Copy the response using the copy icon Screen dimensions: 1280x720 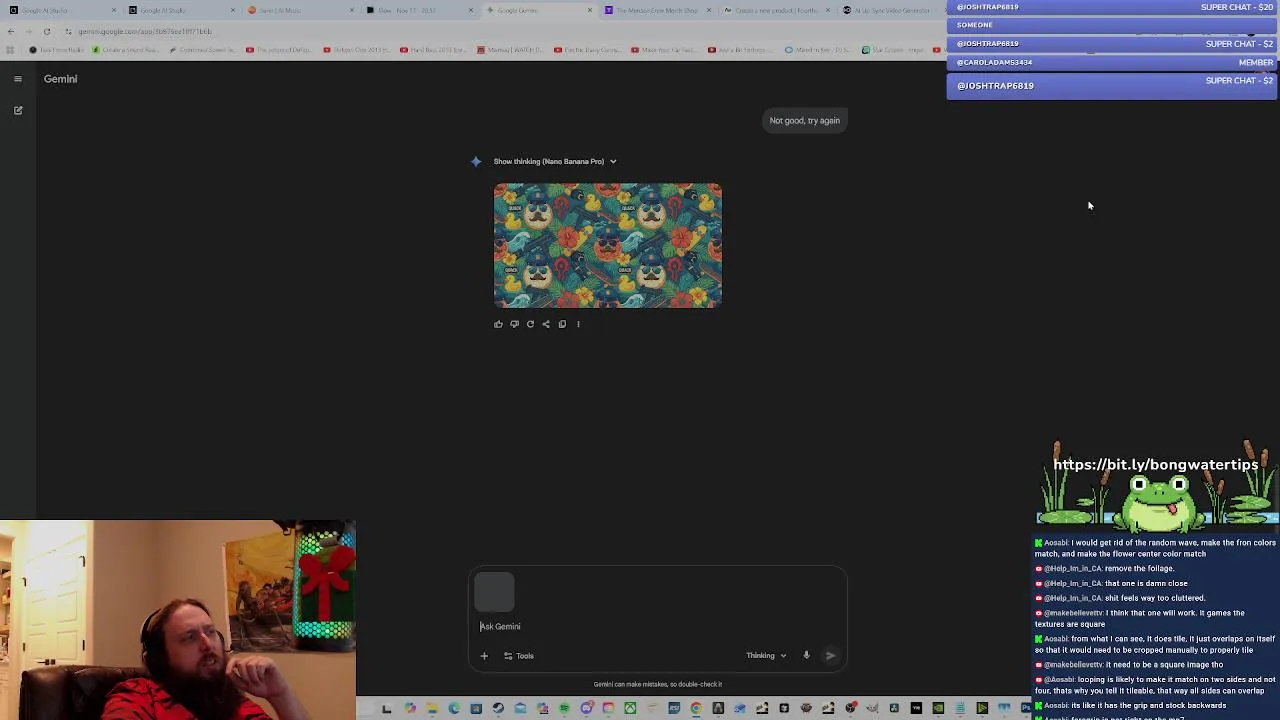coord(562,324)
